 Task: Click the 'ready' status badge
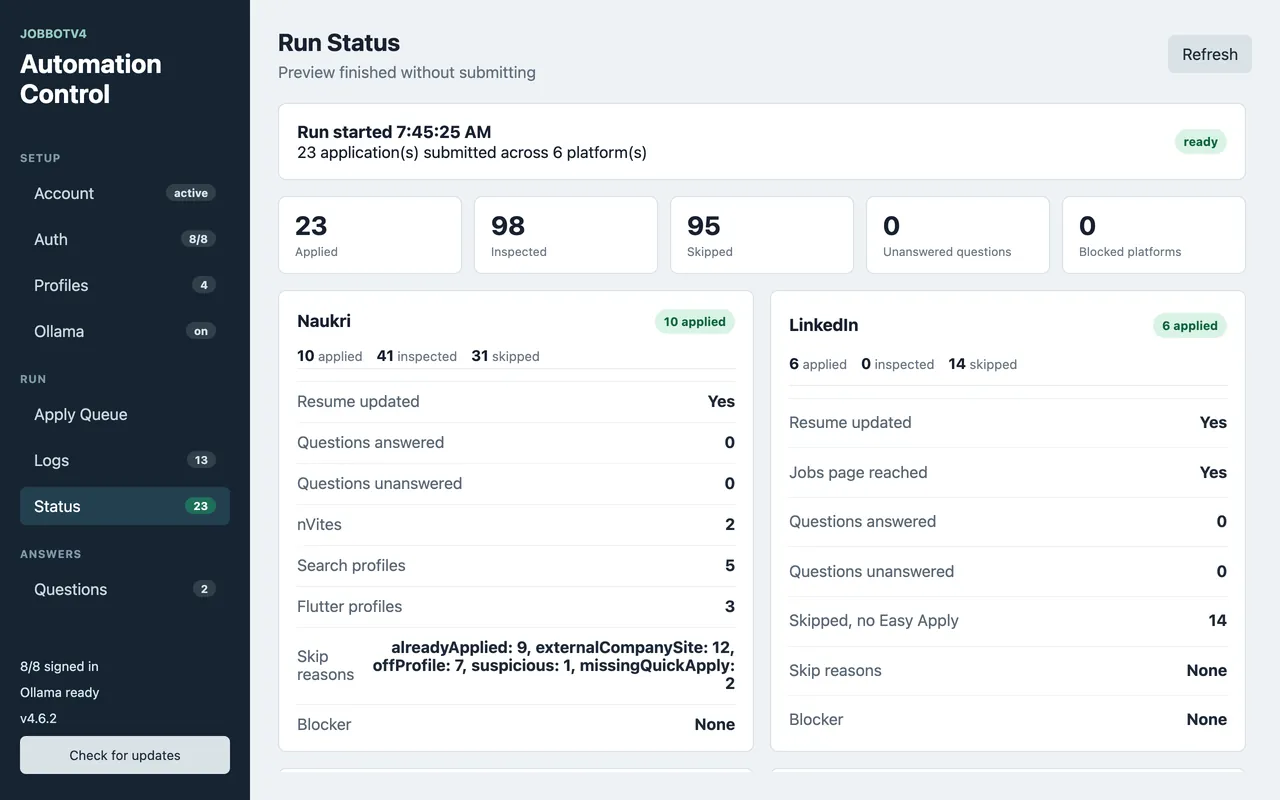coord(1200,142)
